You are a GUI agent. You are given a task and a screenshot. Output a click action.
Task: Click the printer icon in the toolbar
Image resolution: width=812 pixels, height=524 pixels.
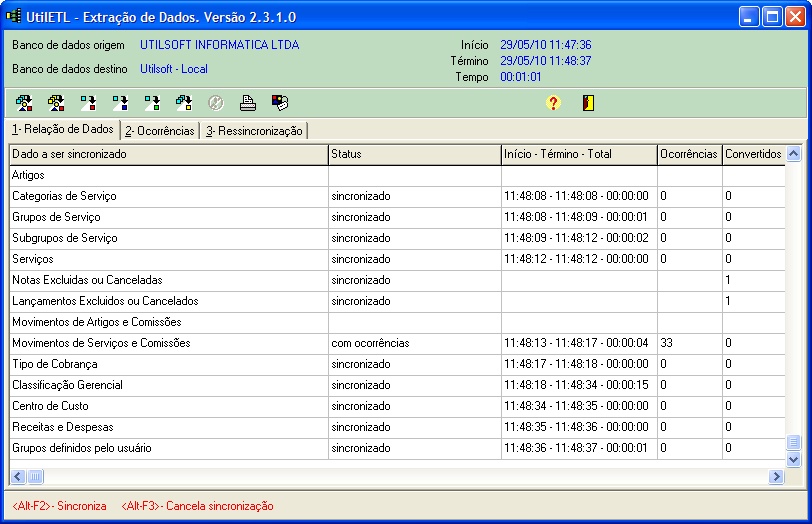click(248, 103)
